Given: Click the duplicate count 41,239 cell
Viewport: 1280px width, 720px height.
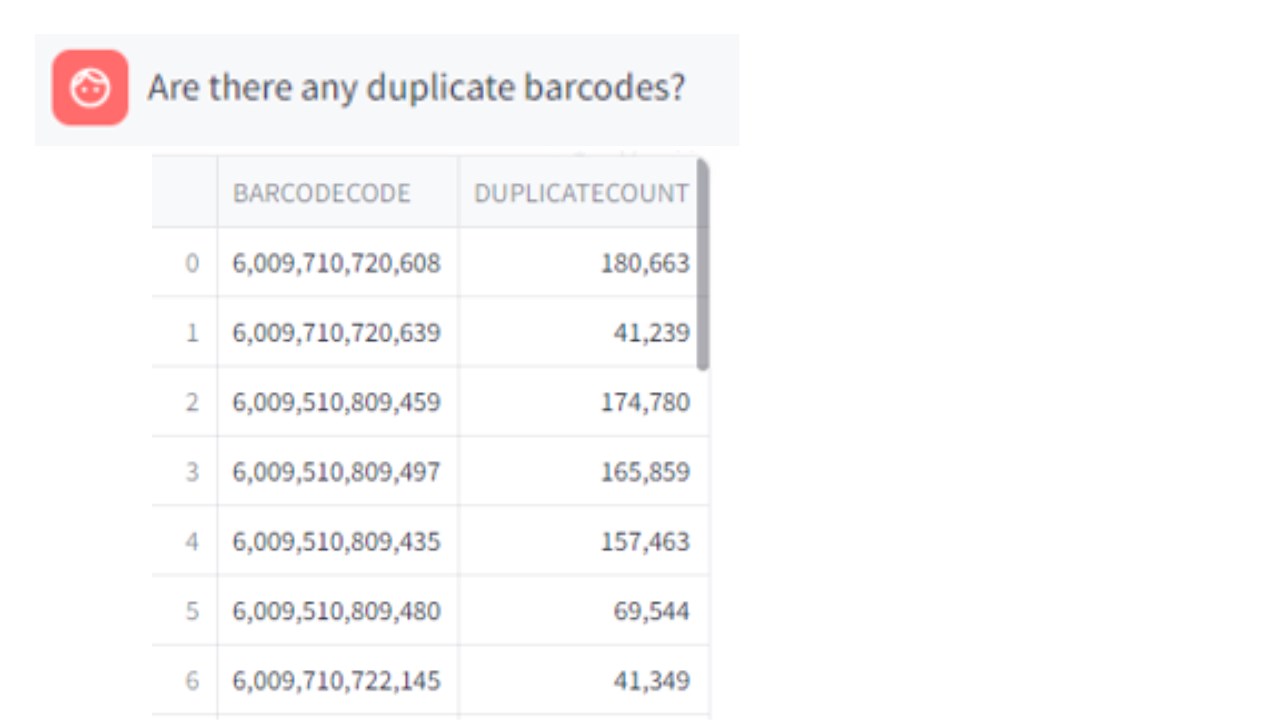Looking at the screenshot, I should click(x=651, y=332).
